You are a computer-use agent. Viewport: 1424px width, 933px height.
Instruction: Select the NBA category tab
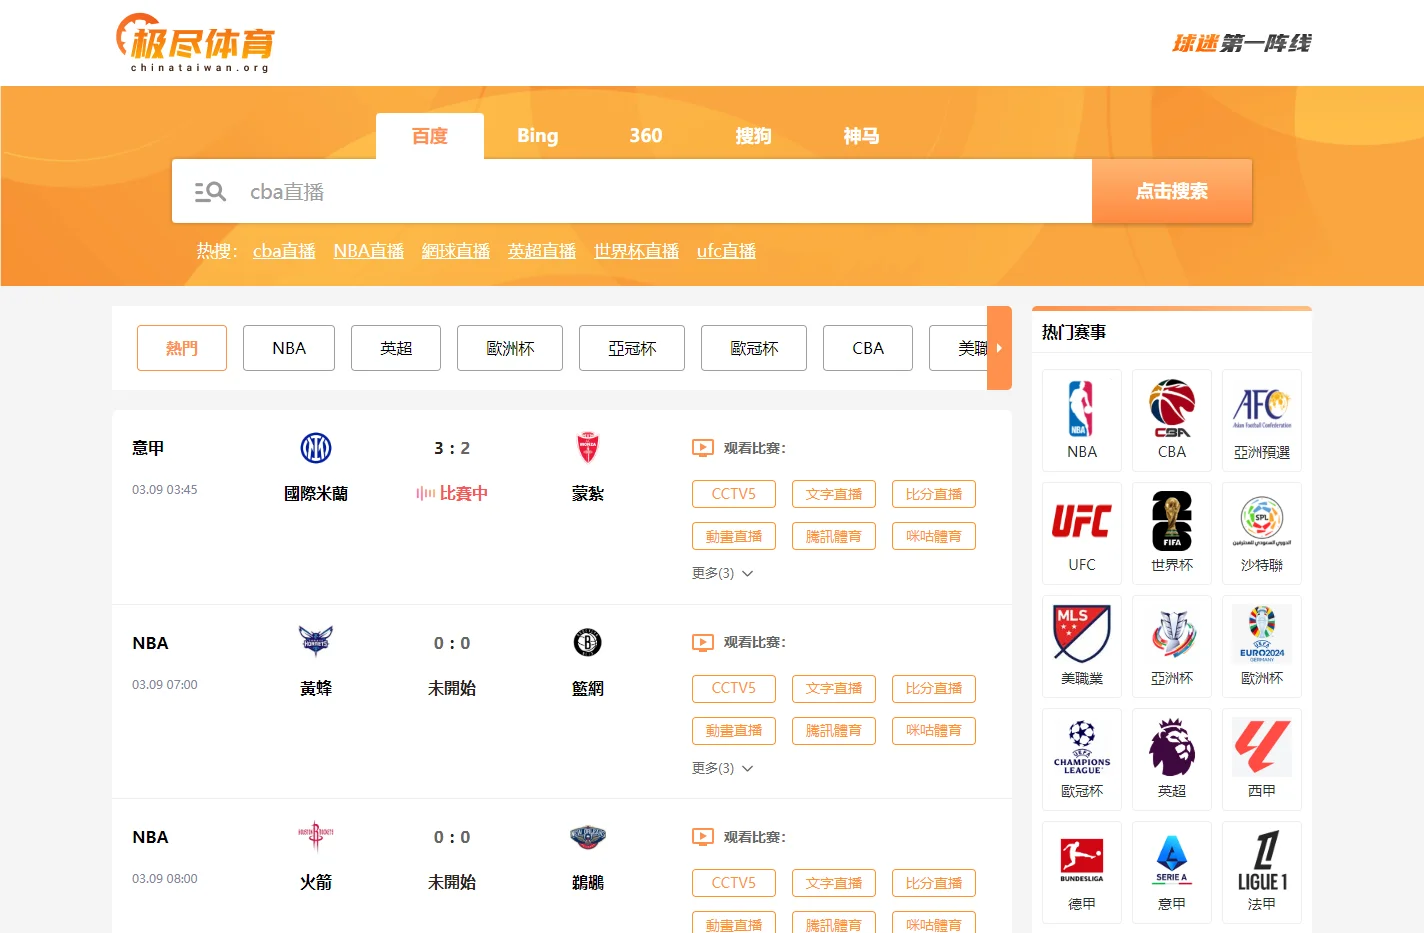(289, 348)
